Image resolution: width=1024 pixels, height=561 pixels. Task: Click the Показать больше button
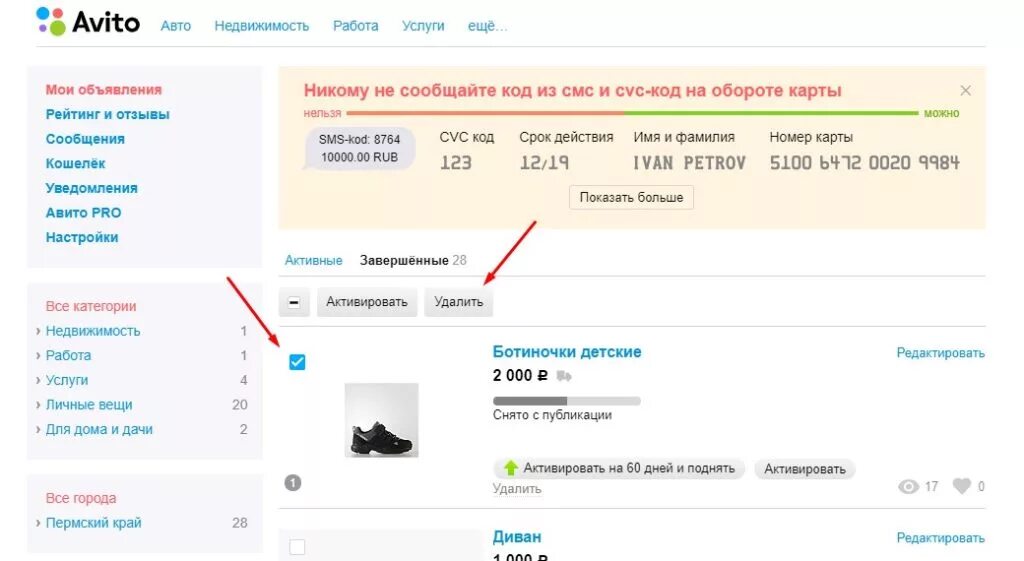click(631, 197)
